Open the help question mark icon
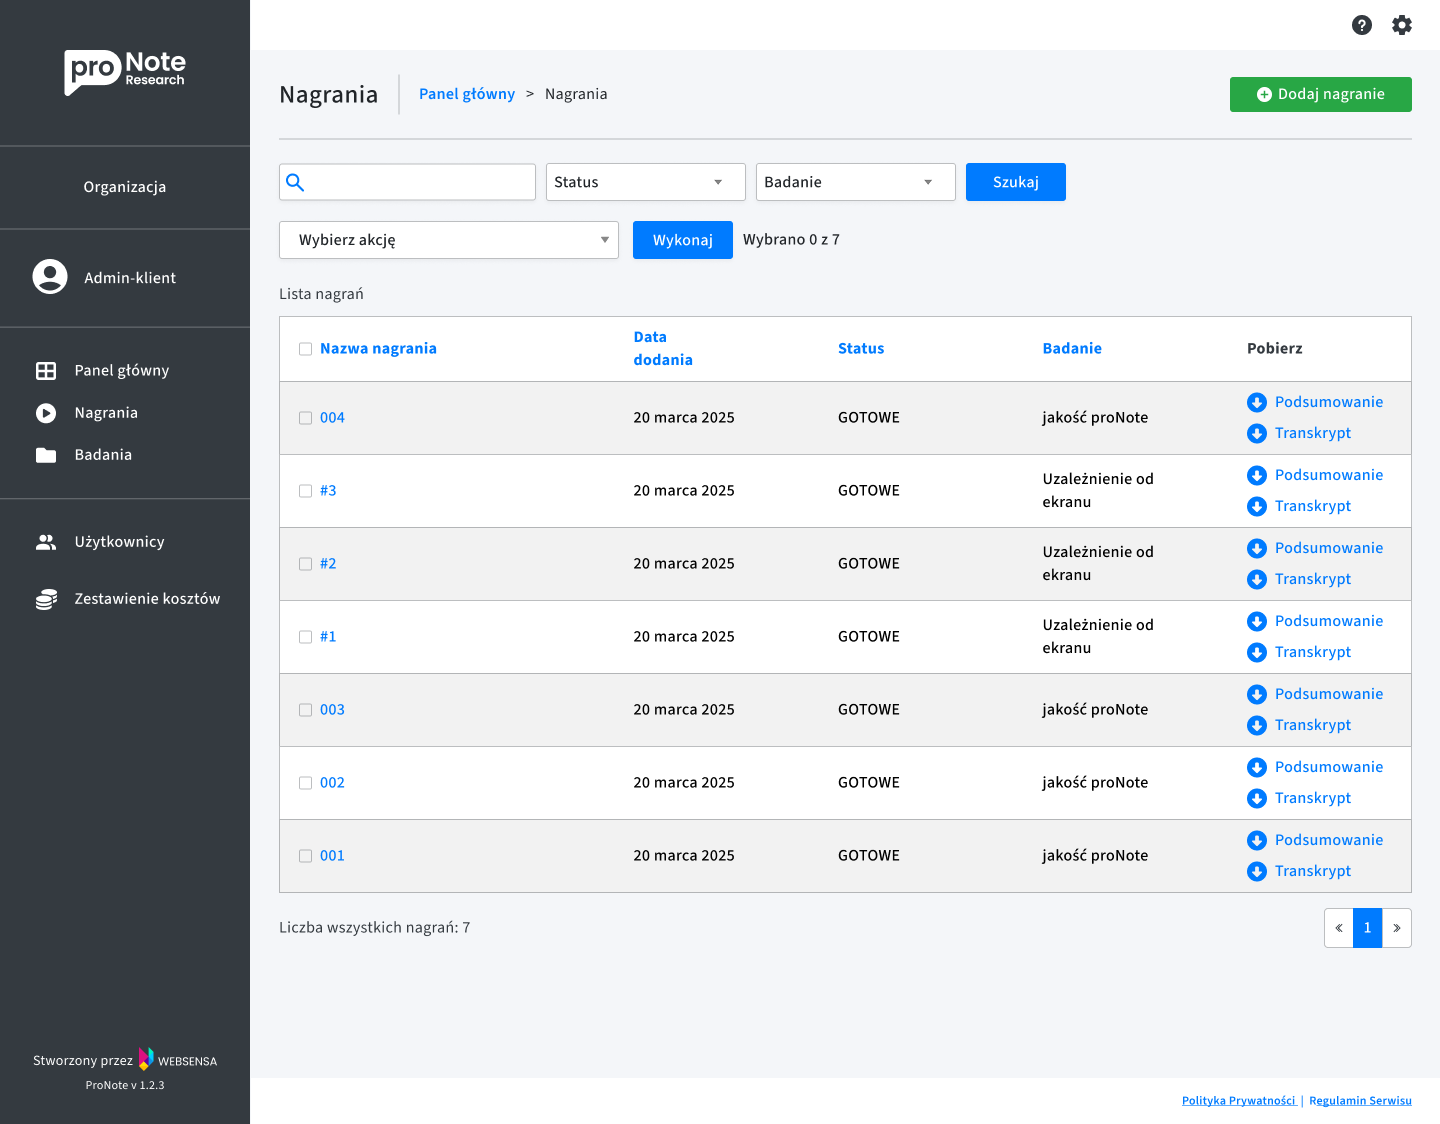Image resolution: width=1440 pixels, height=1124 pixels. [1362, 25]
